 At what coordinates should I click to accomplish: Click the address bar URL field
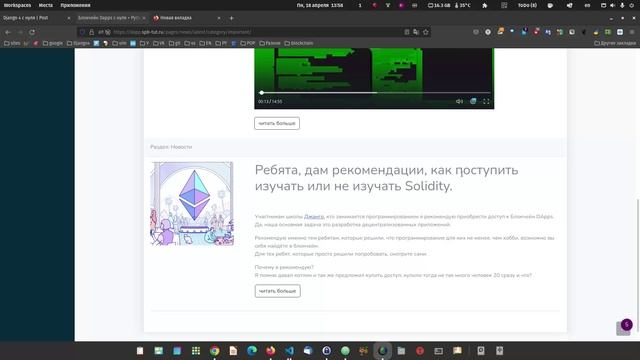253,32
